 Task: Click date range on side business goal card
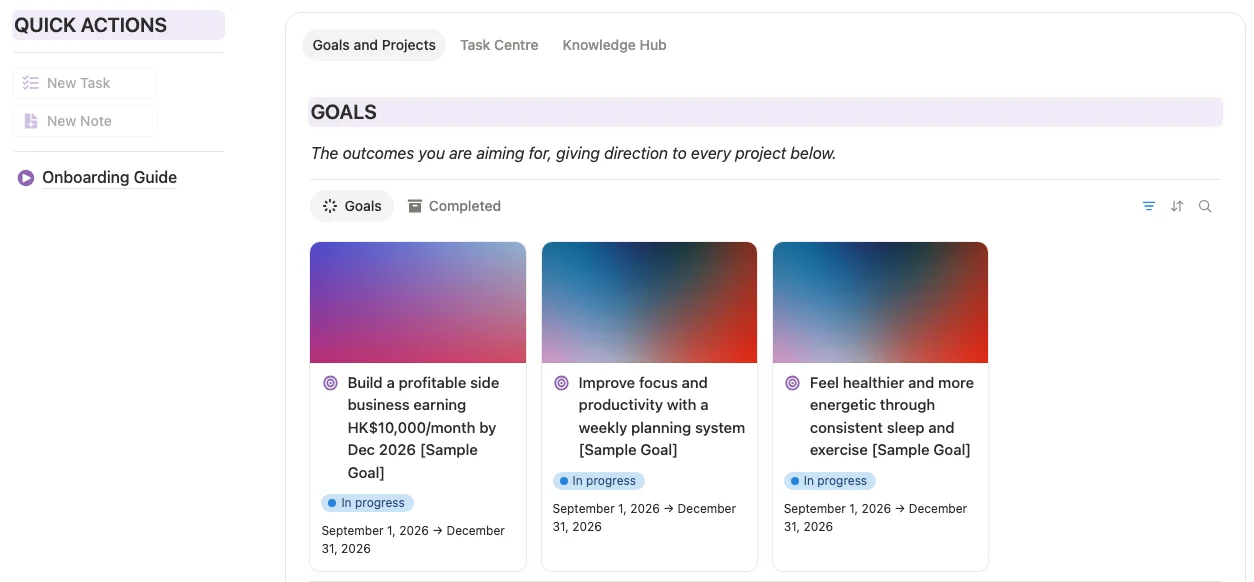coord(413,540)
